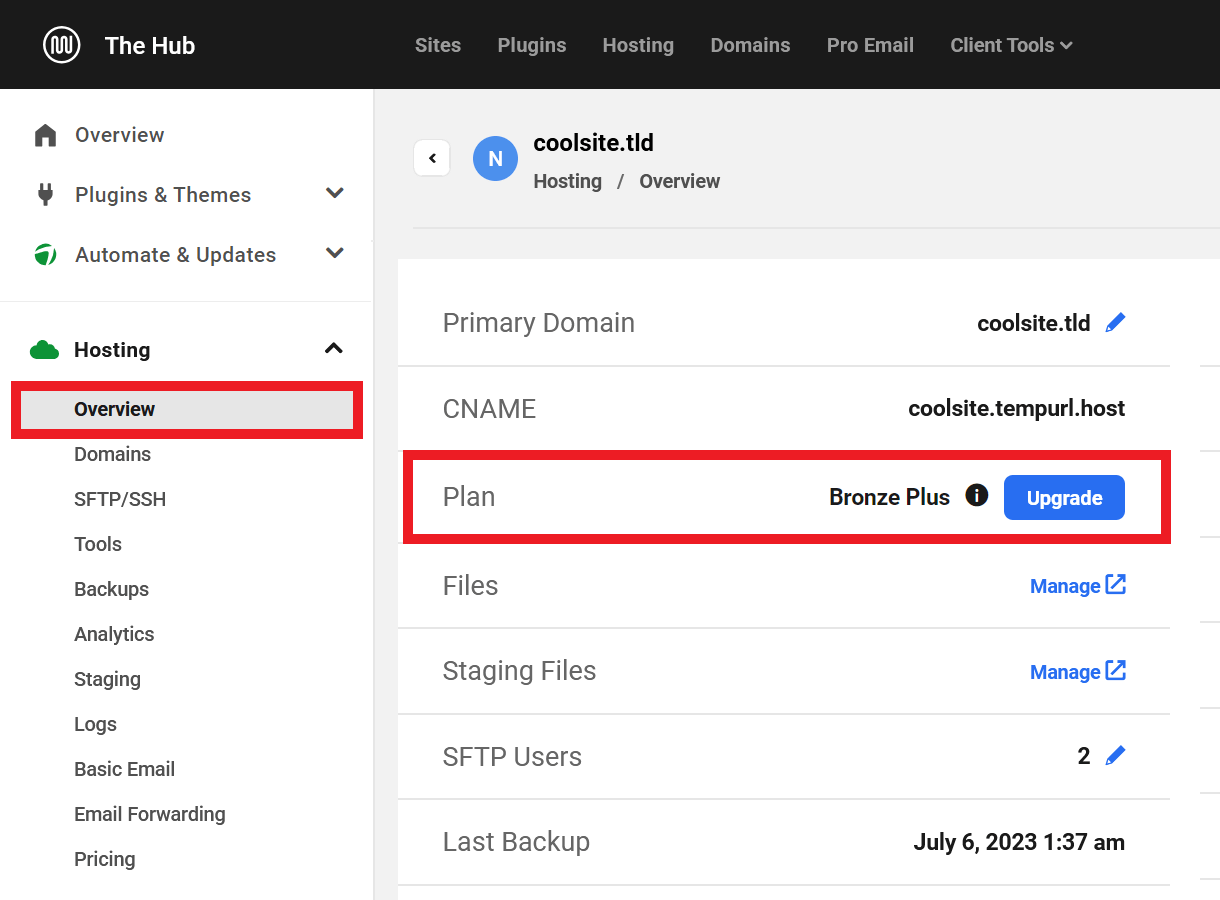Screen dimensions: 1220x900
Task: Go to Pro Email in top navigation
Action: point(870,45)
